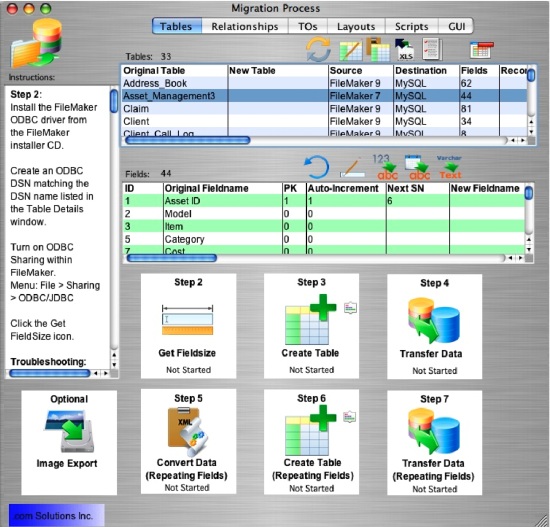Viewport: 550px width, 527px height.
Task: Click the .com Solutions Inc. link
Action: pyautogui.click(x=56, y=516)
